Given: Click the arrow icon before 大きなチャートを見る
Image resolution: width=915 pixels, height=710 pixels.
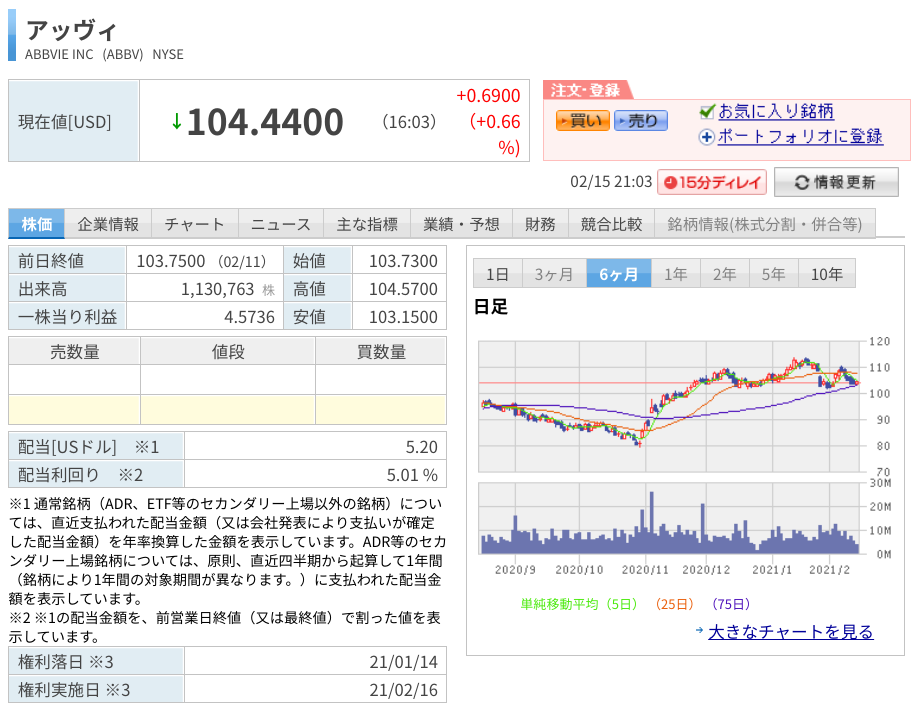Looking at the screenshot, I should tap(700, 630).
